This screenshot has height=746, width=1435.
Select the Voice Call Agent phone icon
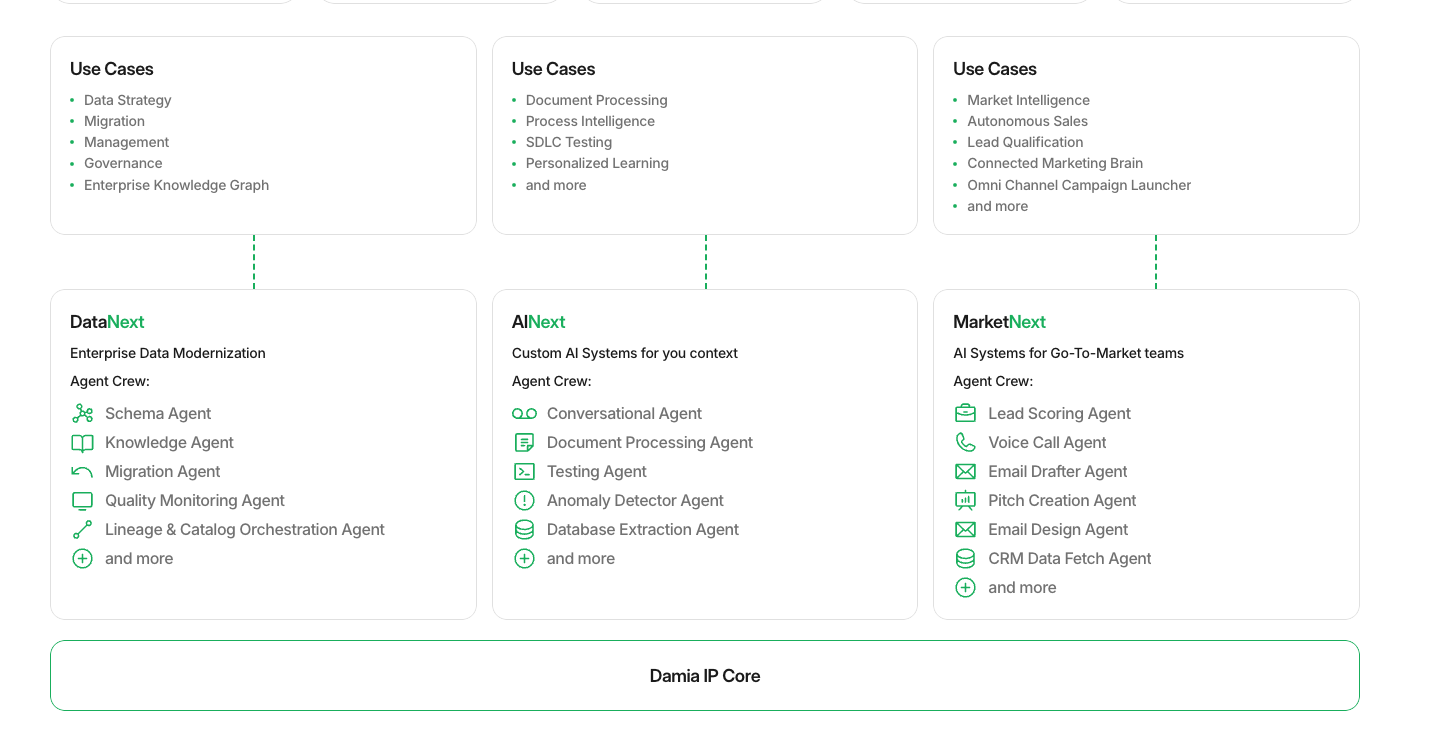[x=965, y=442]
